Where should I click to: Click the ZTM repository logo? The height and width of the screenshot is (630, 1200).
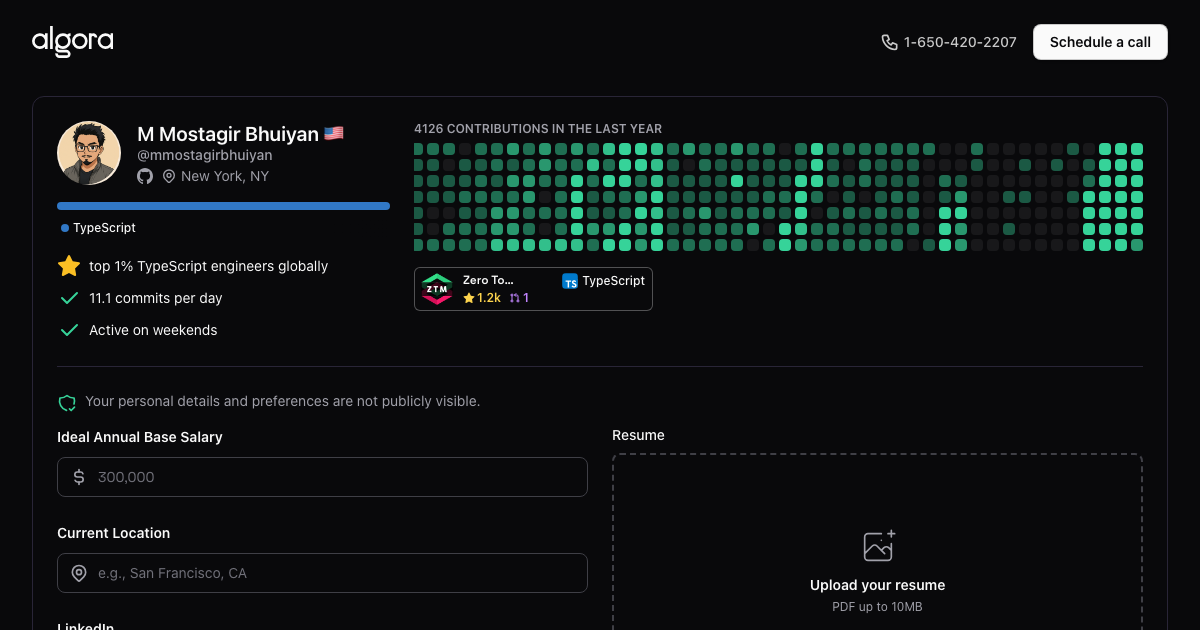coord(437,289)
